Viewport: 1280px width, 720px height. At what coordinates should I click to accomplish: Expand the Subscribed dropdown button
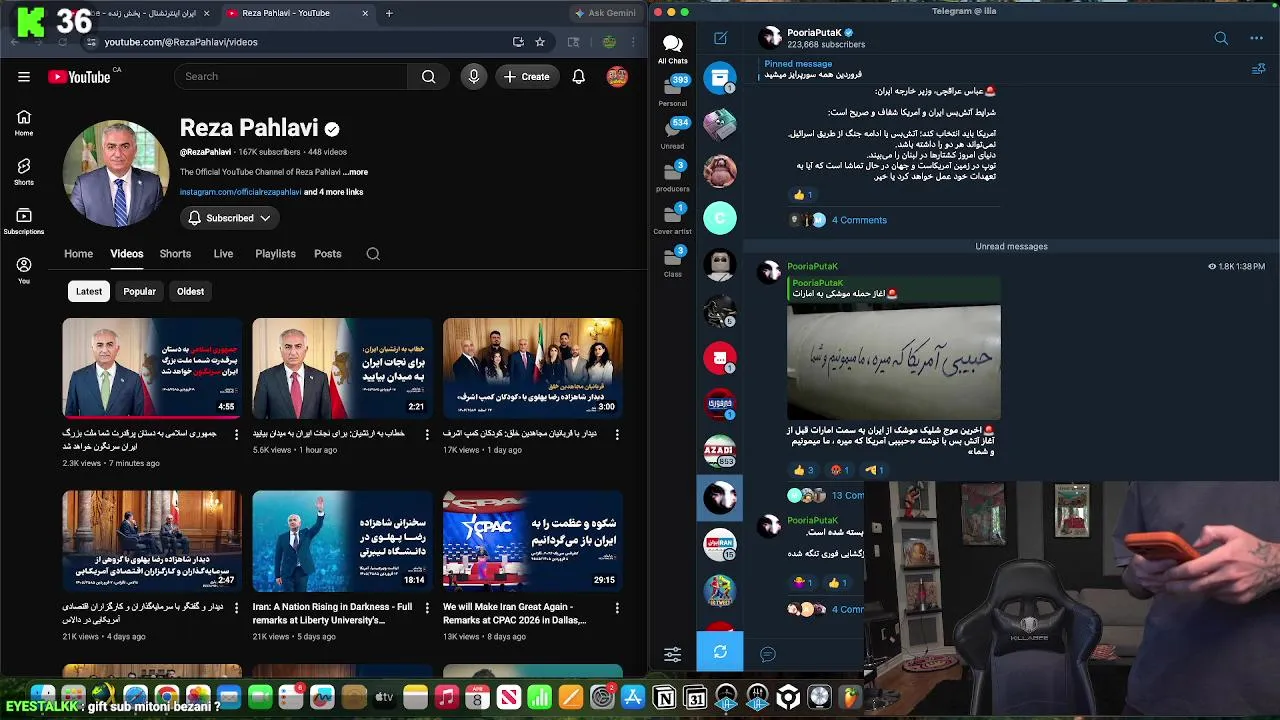pos(229,218)
